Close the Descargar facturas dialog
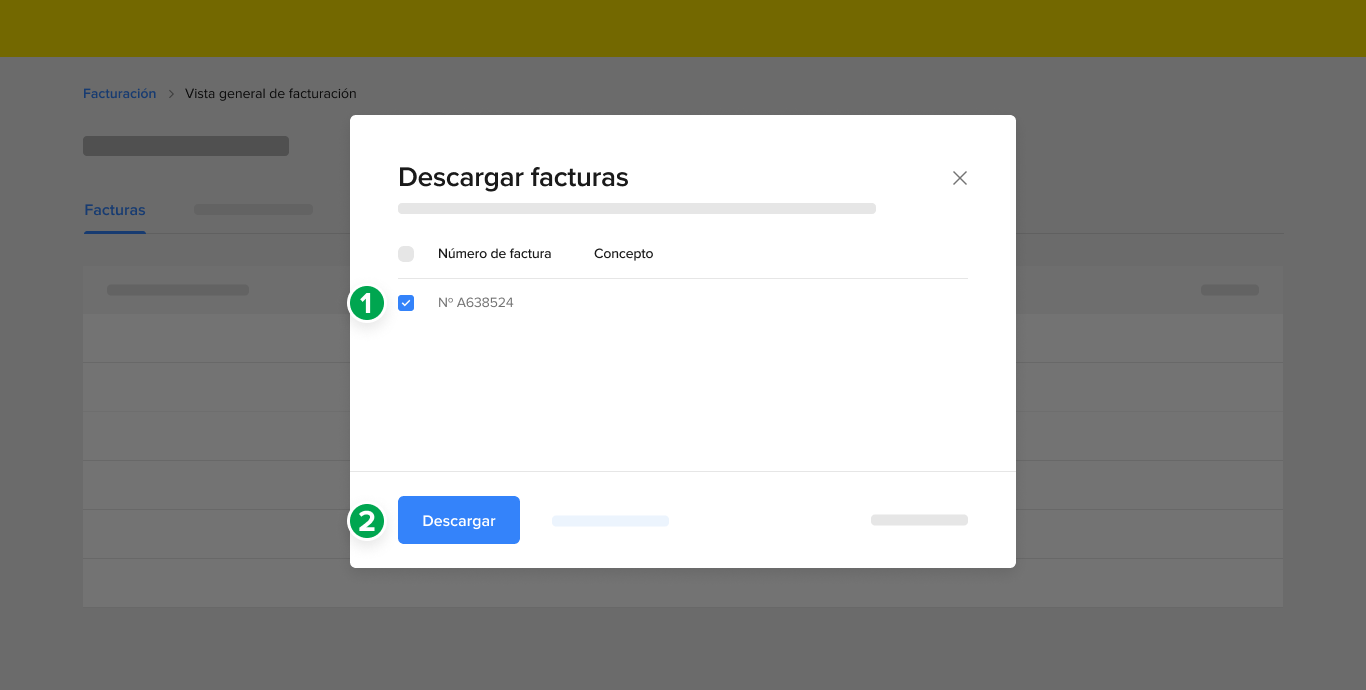The image size is (1366, 690). click(960, 178)
